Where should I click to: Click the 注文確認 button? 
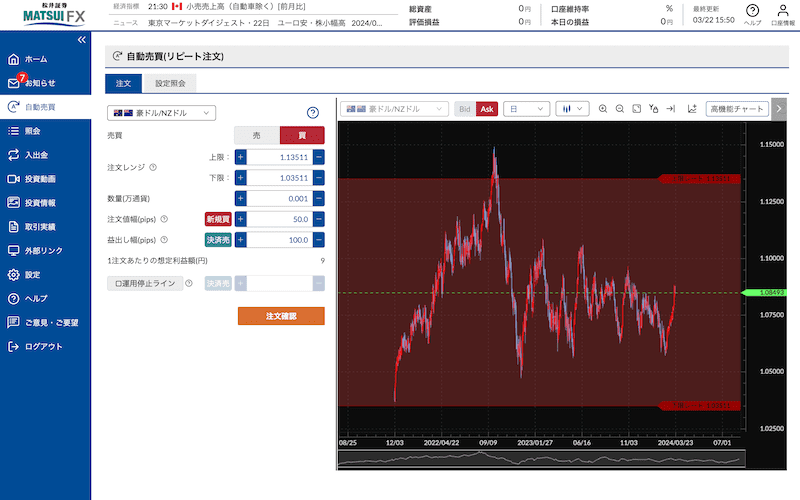[281, 316]
